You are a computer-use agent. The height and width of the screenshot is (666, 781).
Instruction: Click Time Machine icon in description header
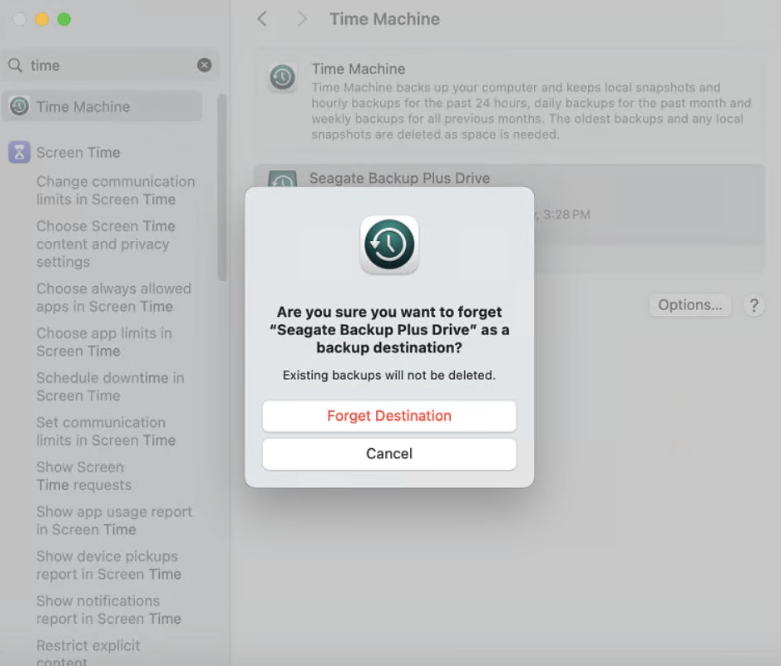click(x=283, y=78)
